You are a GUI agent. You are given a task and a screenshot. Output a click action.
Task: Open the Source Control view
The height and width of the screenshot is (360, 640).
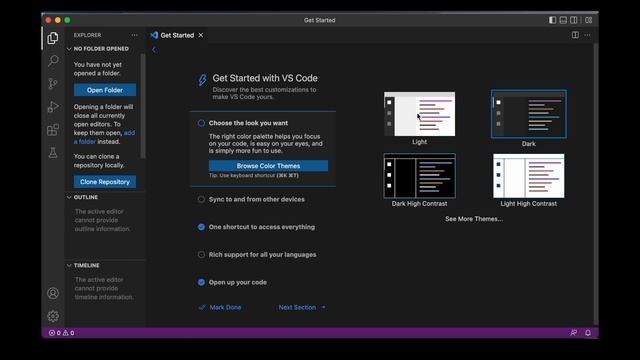point(53,84)
